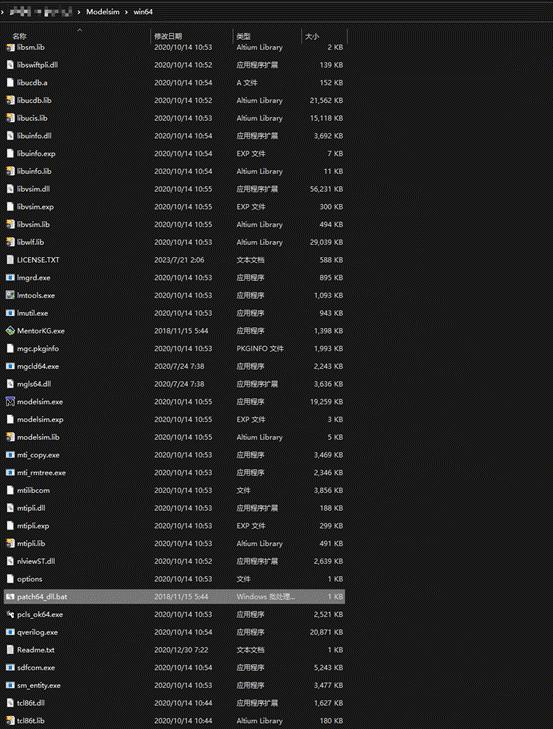Click the lmtools.exe icon
The width and height of the screenshot is (553, 729).
point(10,295)
